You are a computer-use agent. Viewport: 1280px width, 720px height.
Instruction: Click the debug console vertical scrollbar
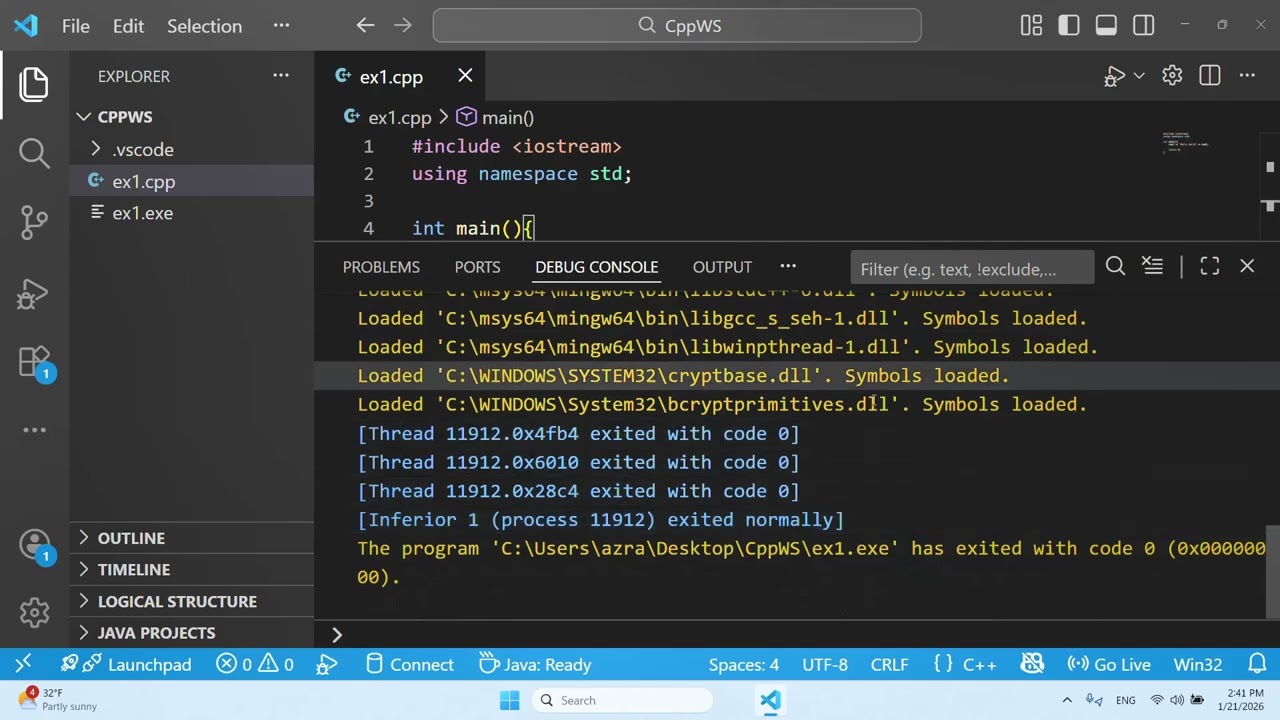point(1272,570)
